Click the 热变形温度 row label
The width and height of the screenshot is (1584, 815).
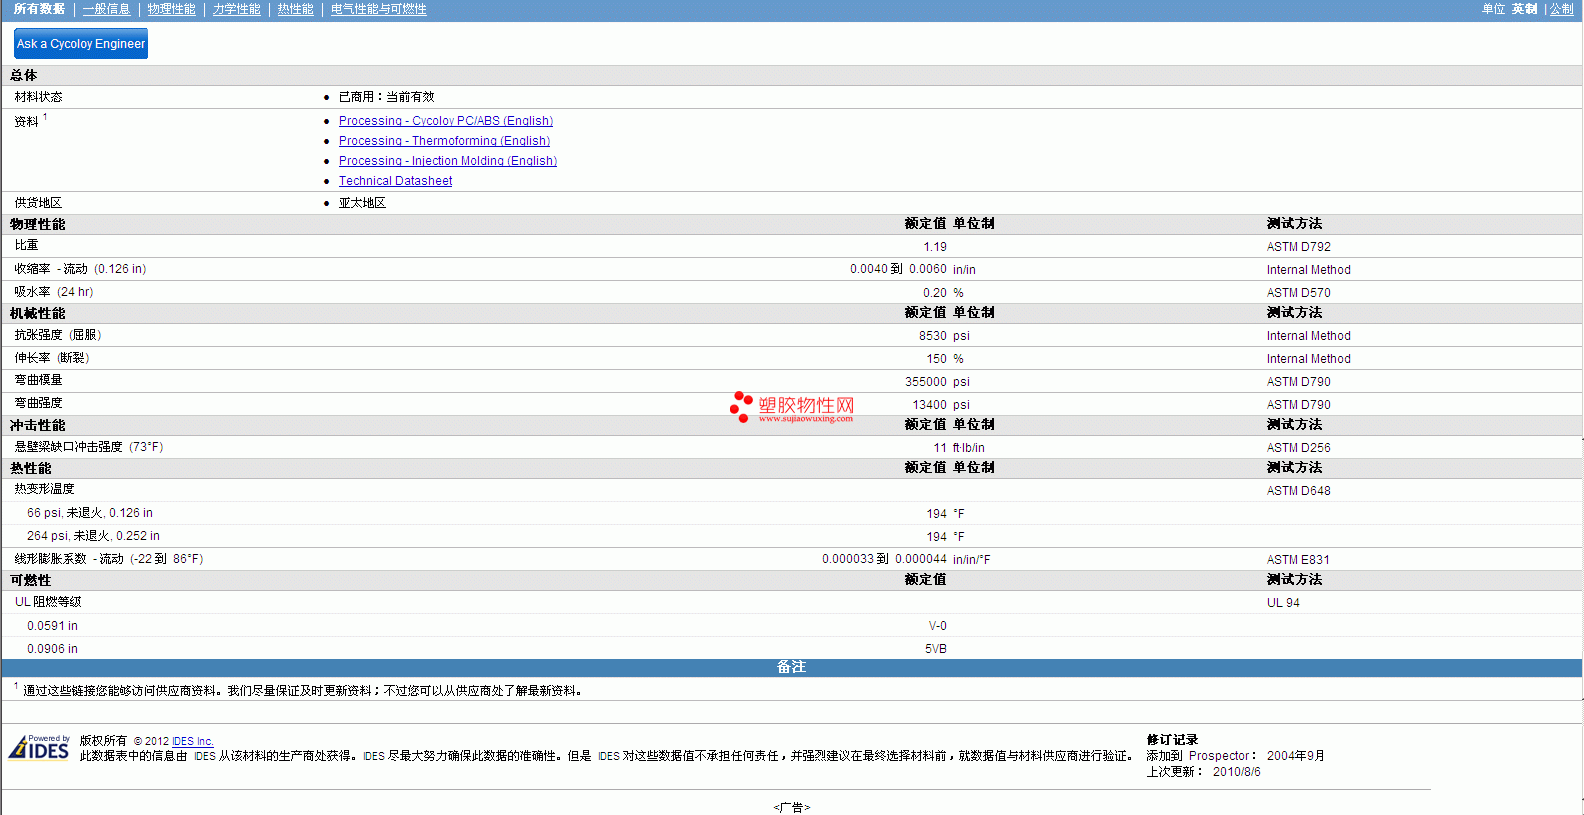(44, 489)
